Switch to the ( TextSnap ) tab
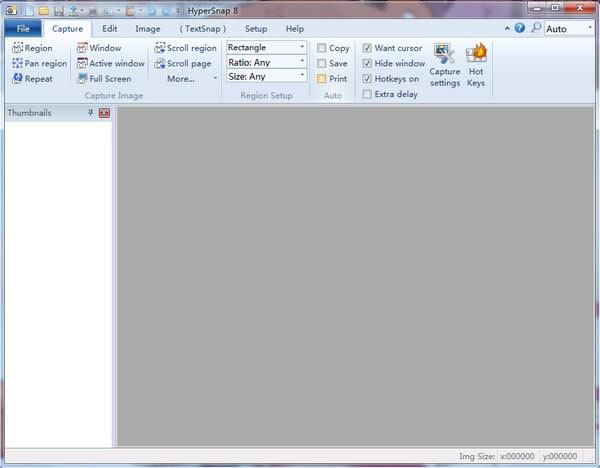The height and width of the screenshot is (468, 600). 202,29
